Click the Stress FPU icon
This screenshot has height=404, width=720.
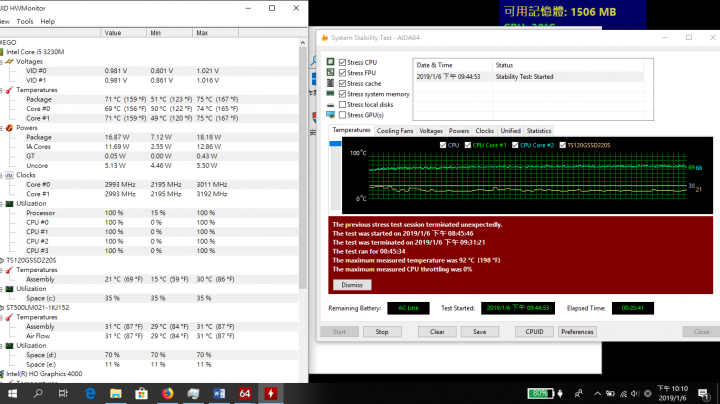click(x=330, y=72)
